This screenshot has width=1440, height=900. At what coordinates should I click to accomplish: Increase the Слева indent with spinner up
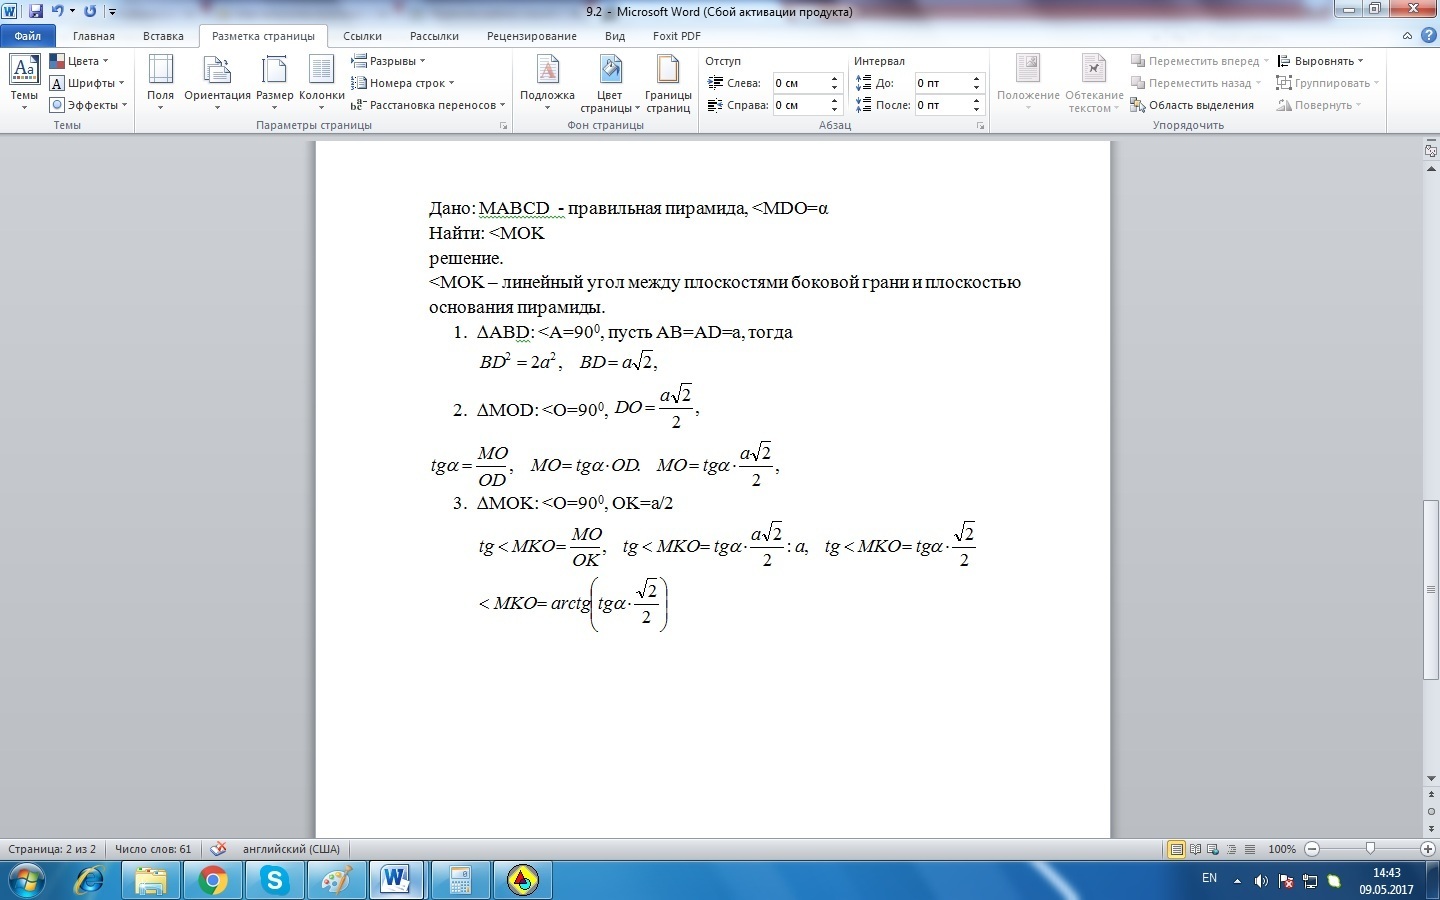point(835,79)
